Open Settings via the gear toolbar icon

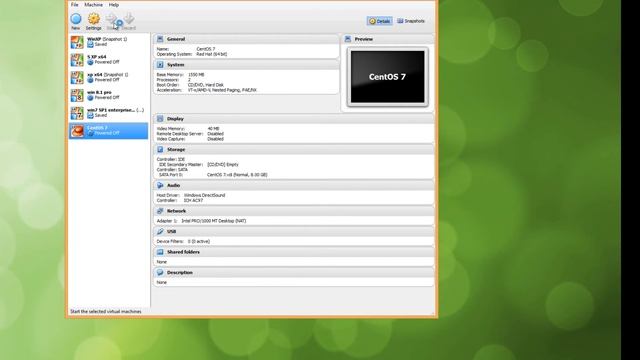[x=94, y=19]
